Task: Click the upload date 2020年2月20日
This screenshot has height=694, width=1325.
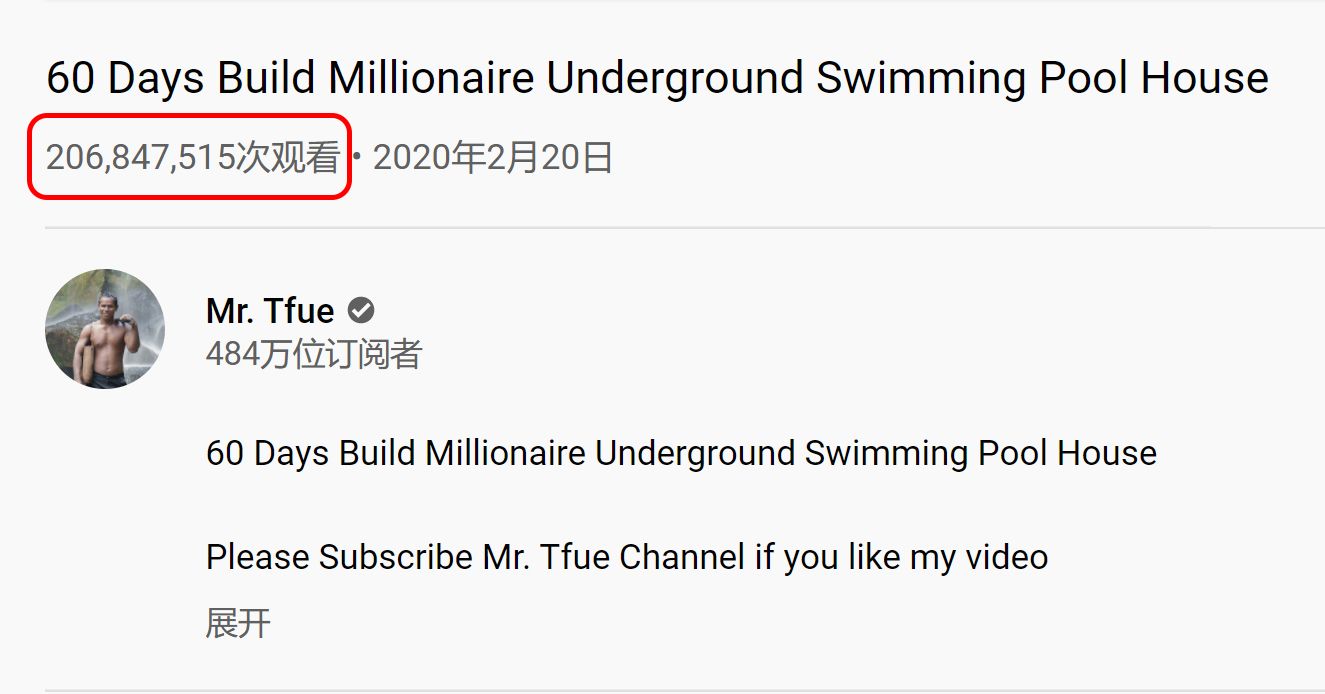Action: [493, 158]
